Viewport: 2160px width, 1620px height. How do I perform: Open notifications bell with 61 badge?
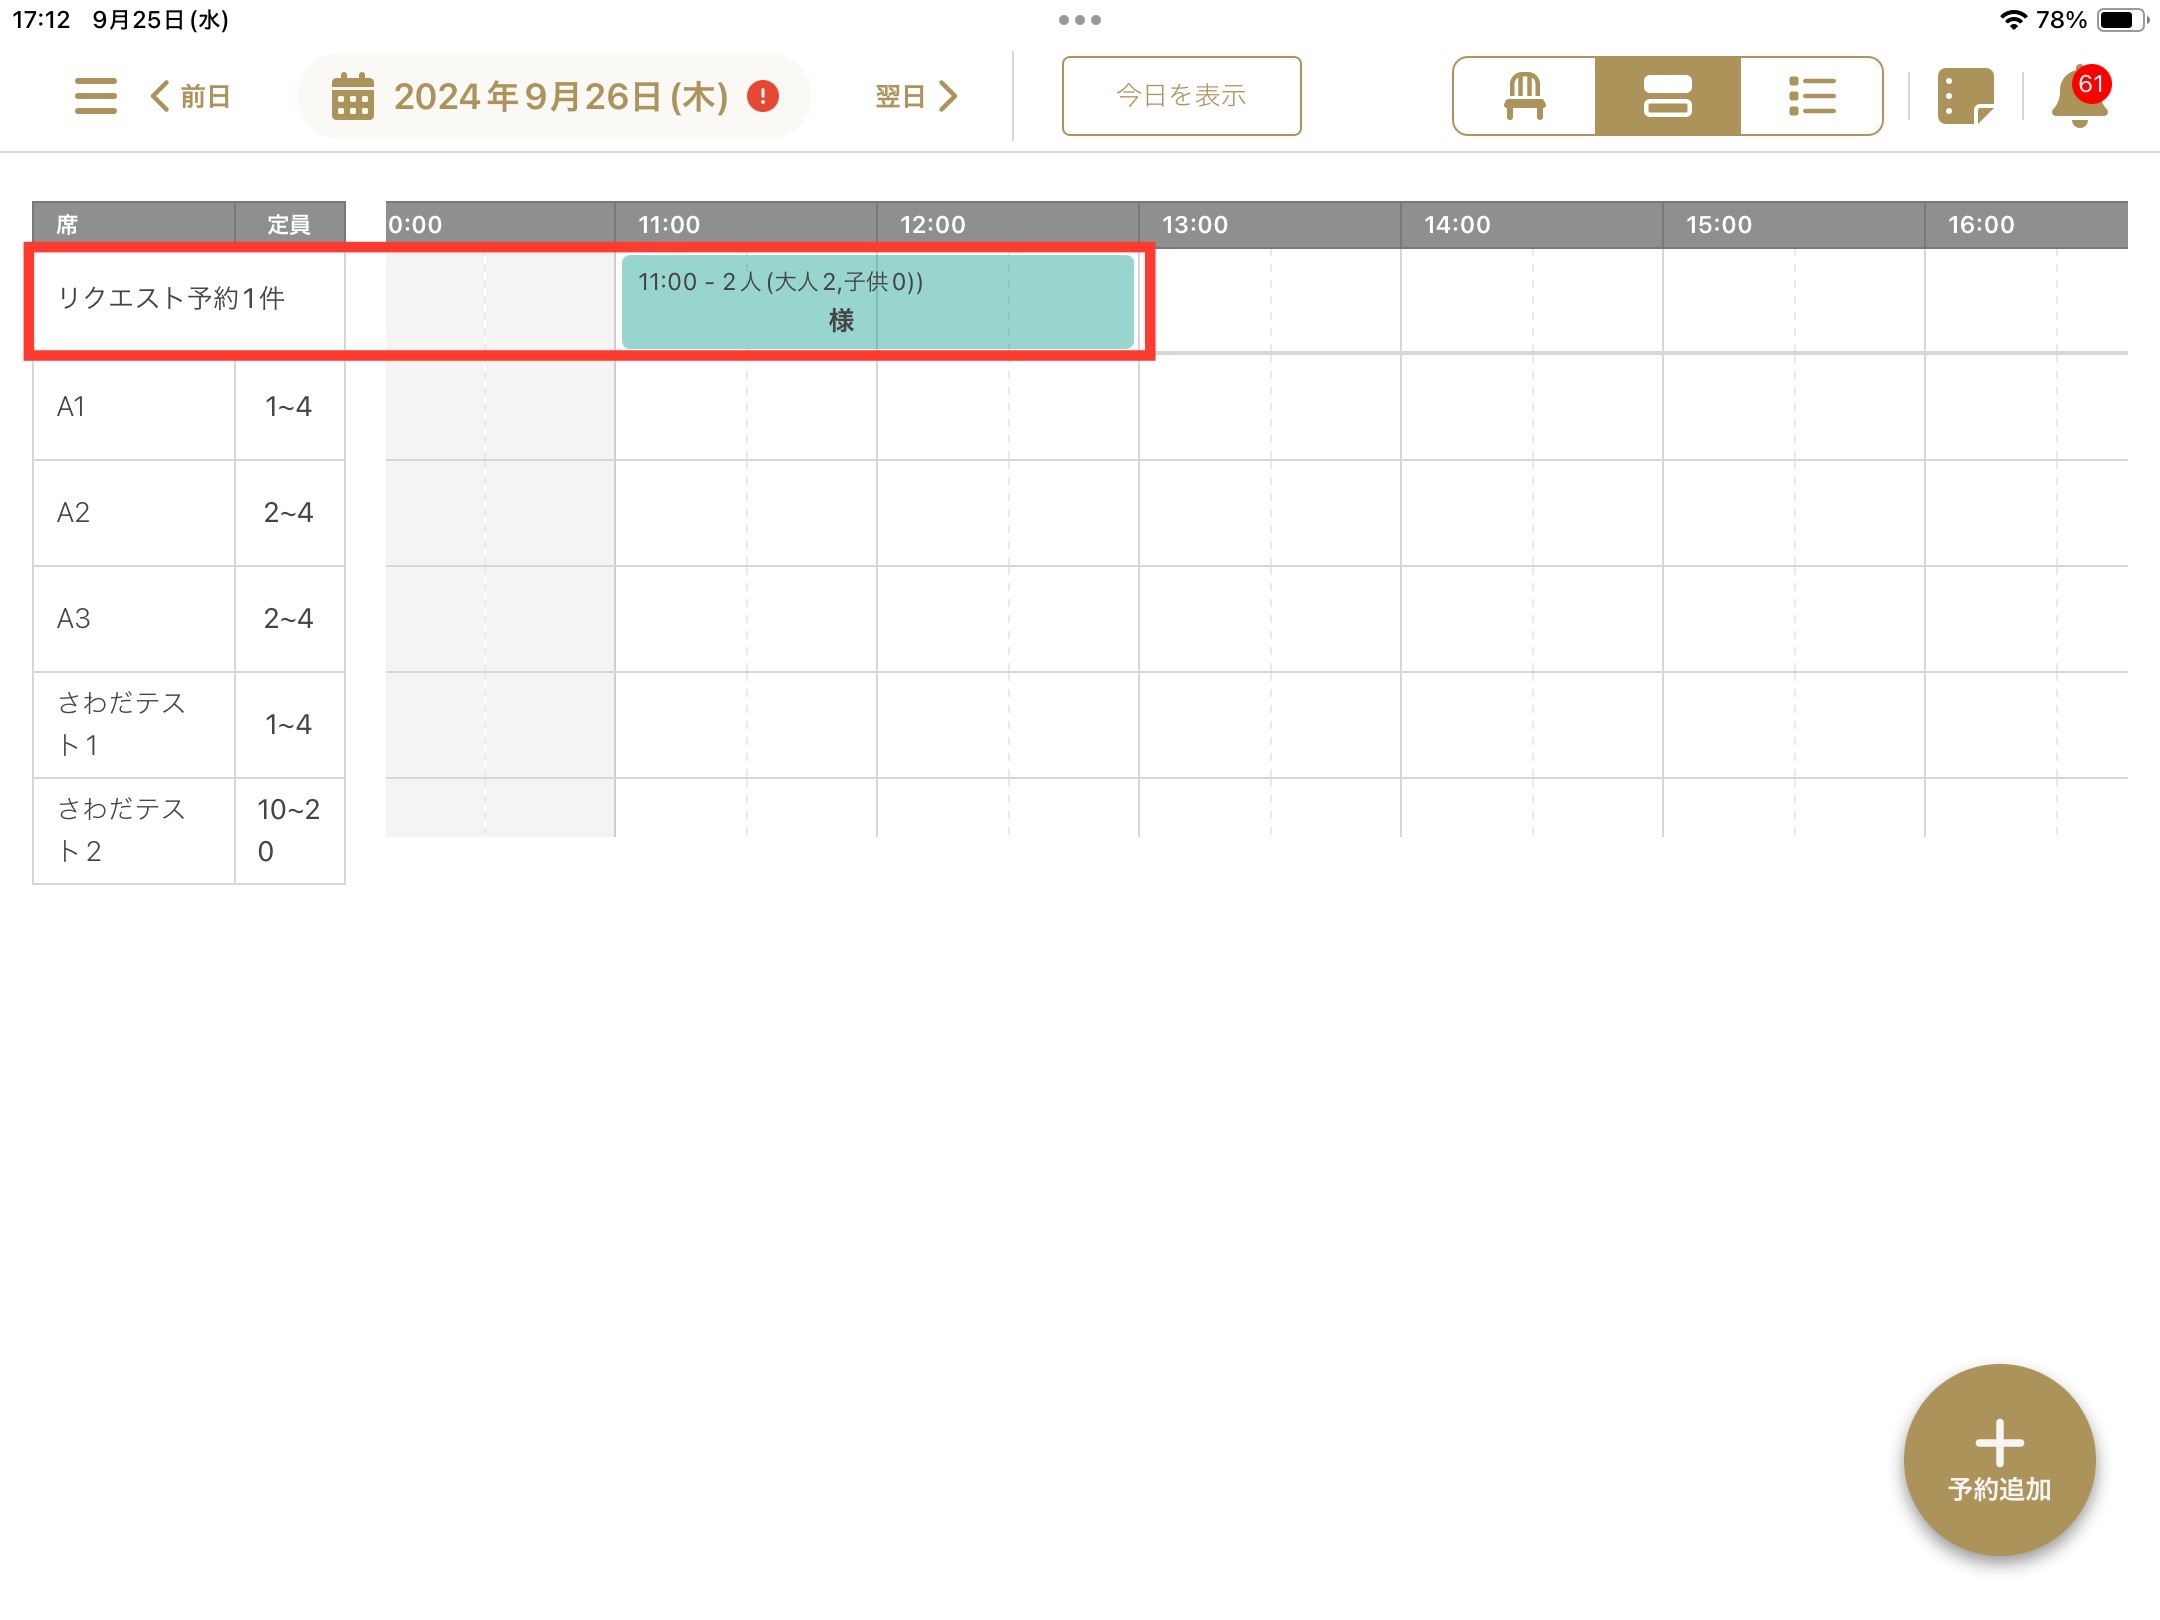(2078, 98)
